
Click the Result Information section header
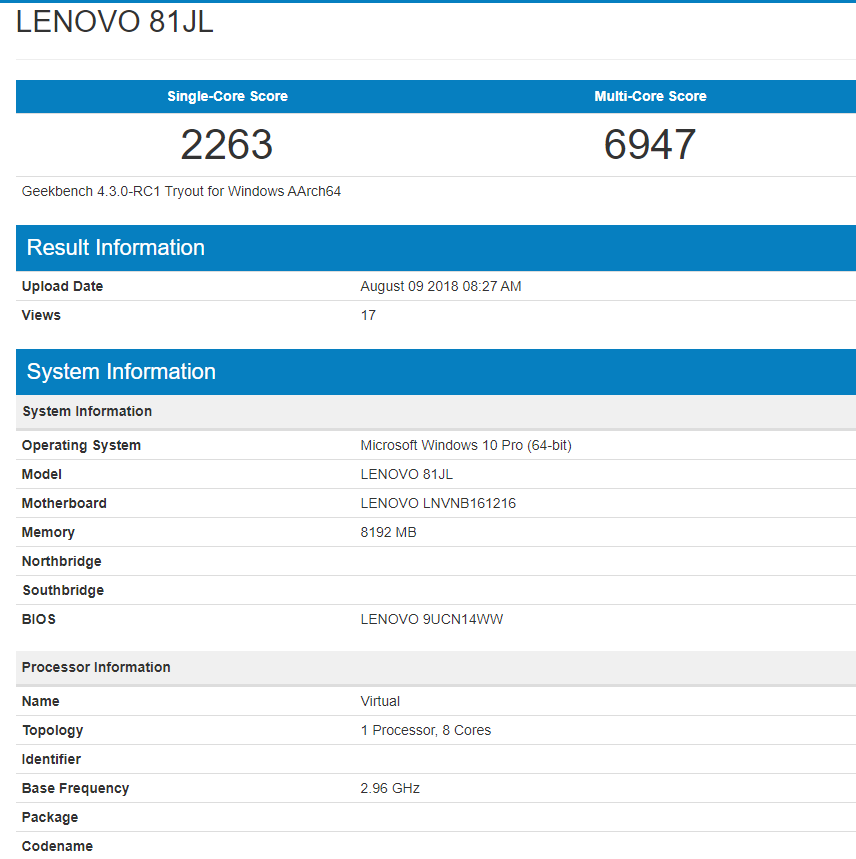tap(116, 248)
